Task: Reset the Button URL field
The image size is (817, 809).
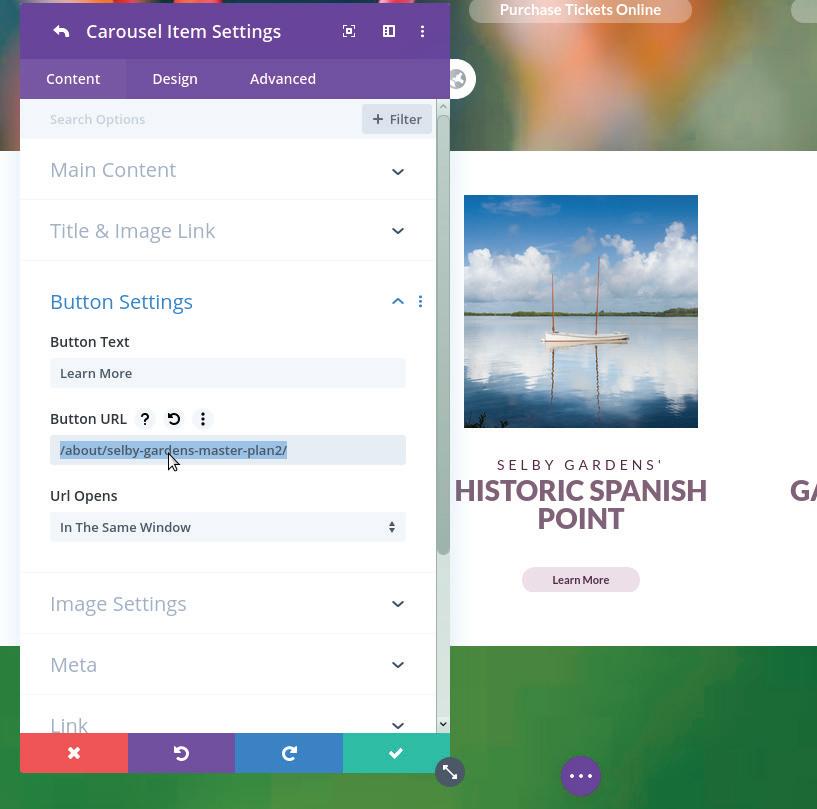Action: pyautogui.click(x=174, y=419)
